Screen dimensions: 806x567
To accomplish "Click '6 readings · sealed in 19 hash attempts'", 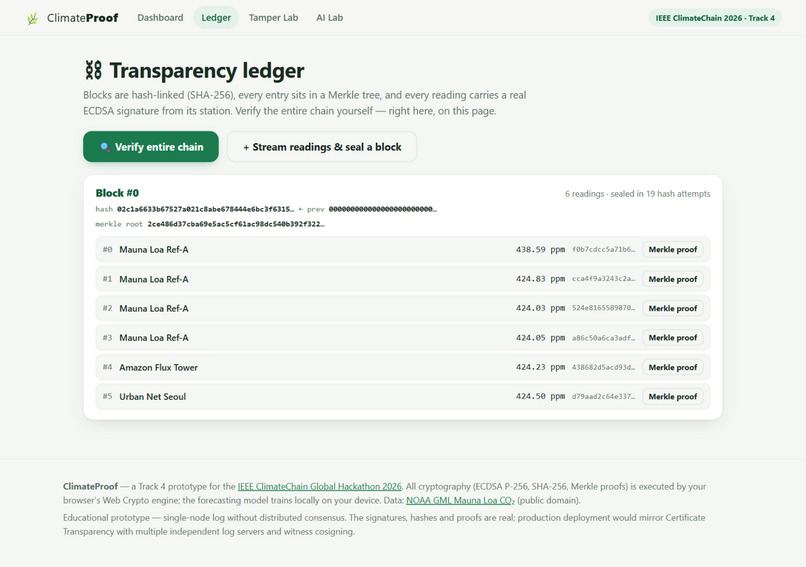I will click(637, 194).
